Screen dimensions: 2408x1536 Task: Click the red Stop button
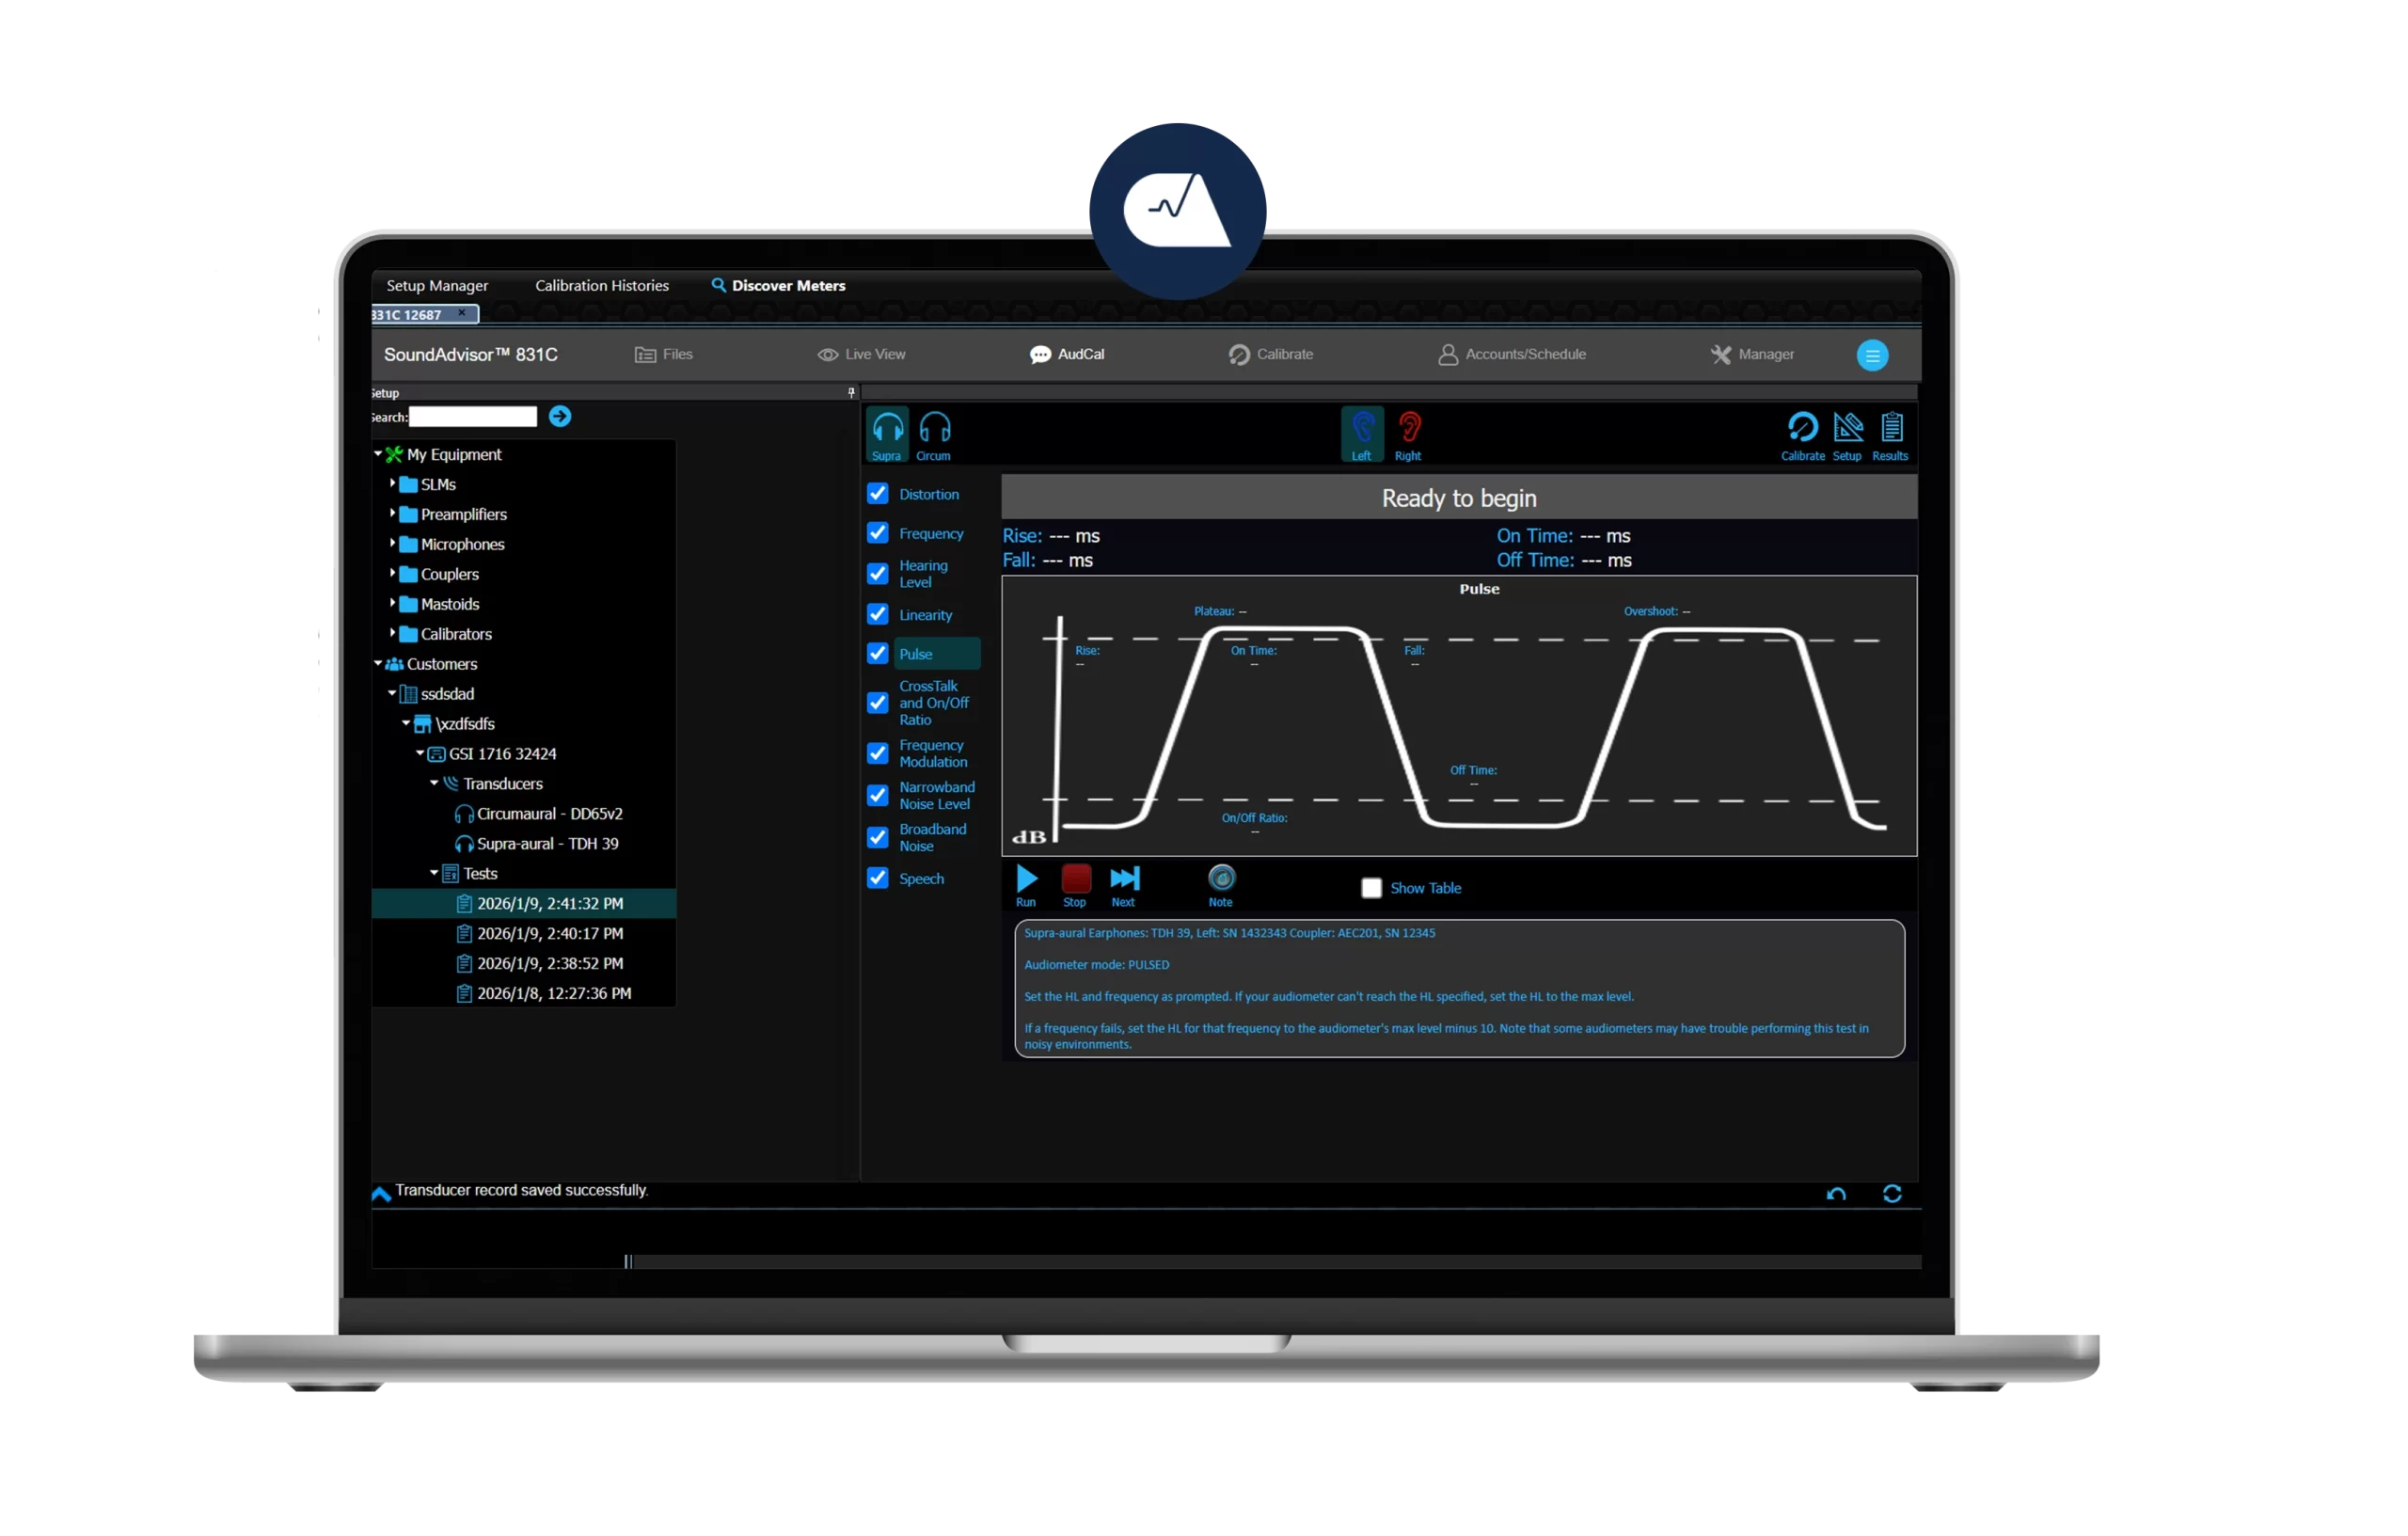[1076, 886]
